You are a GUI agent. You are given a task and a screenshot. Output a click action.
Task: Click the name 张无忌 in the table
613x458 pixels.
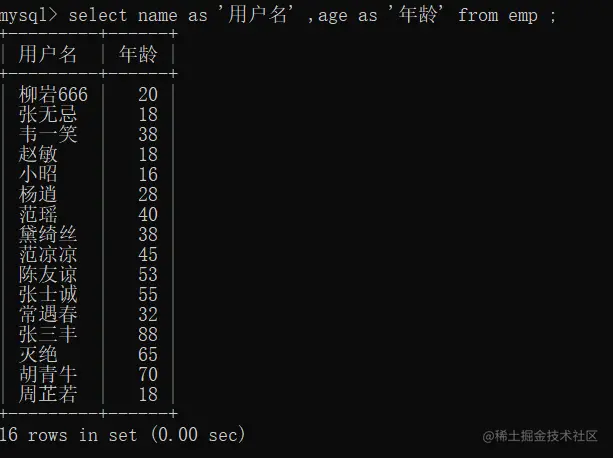point(48,115)
